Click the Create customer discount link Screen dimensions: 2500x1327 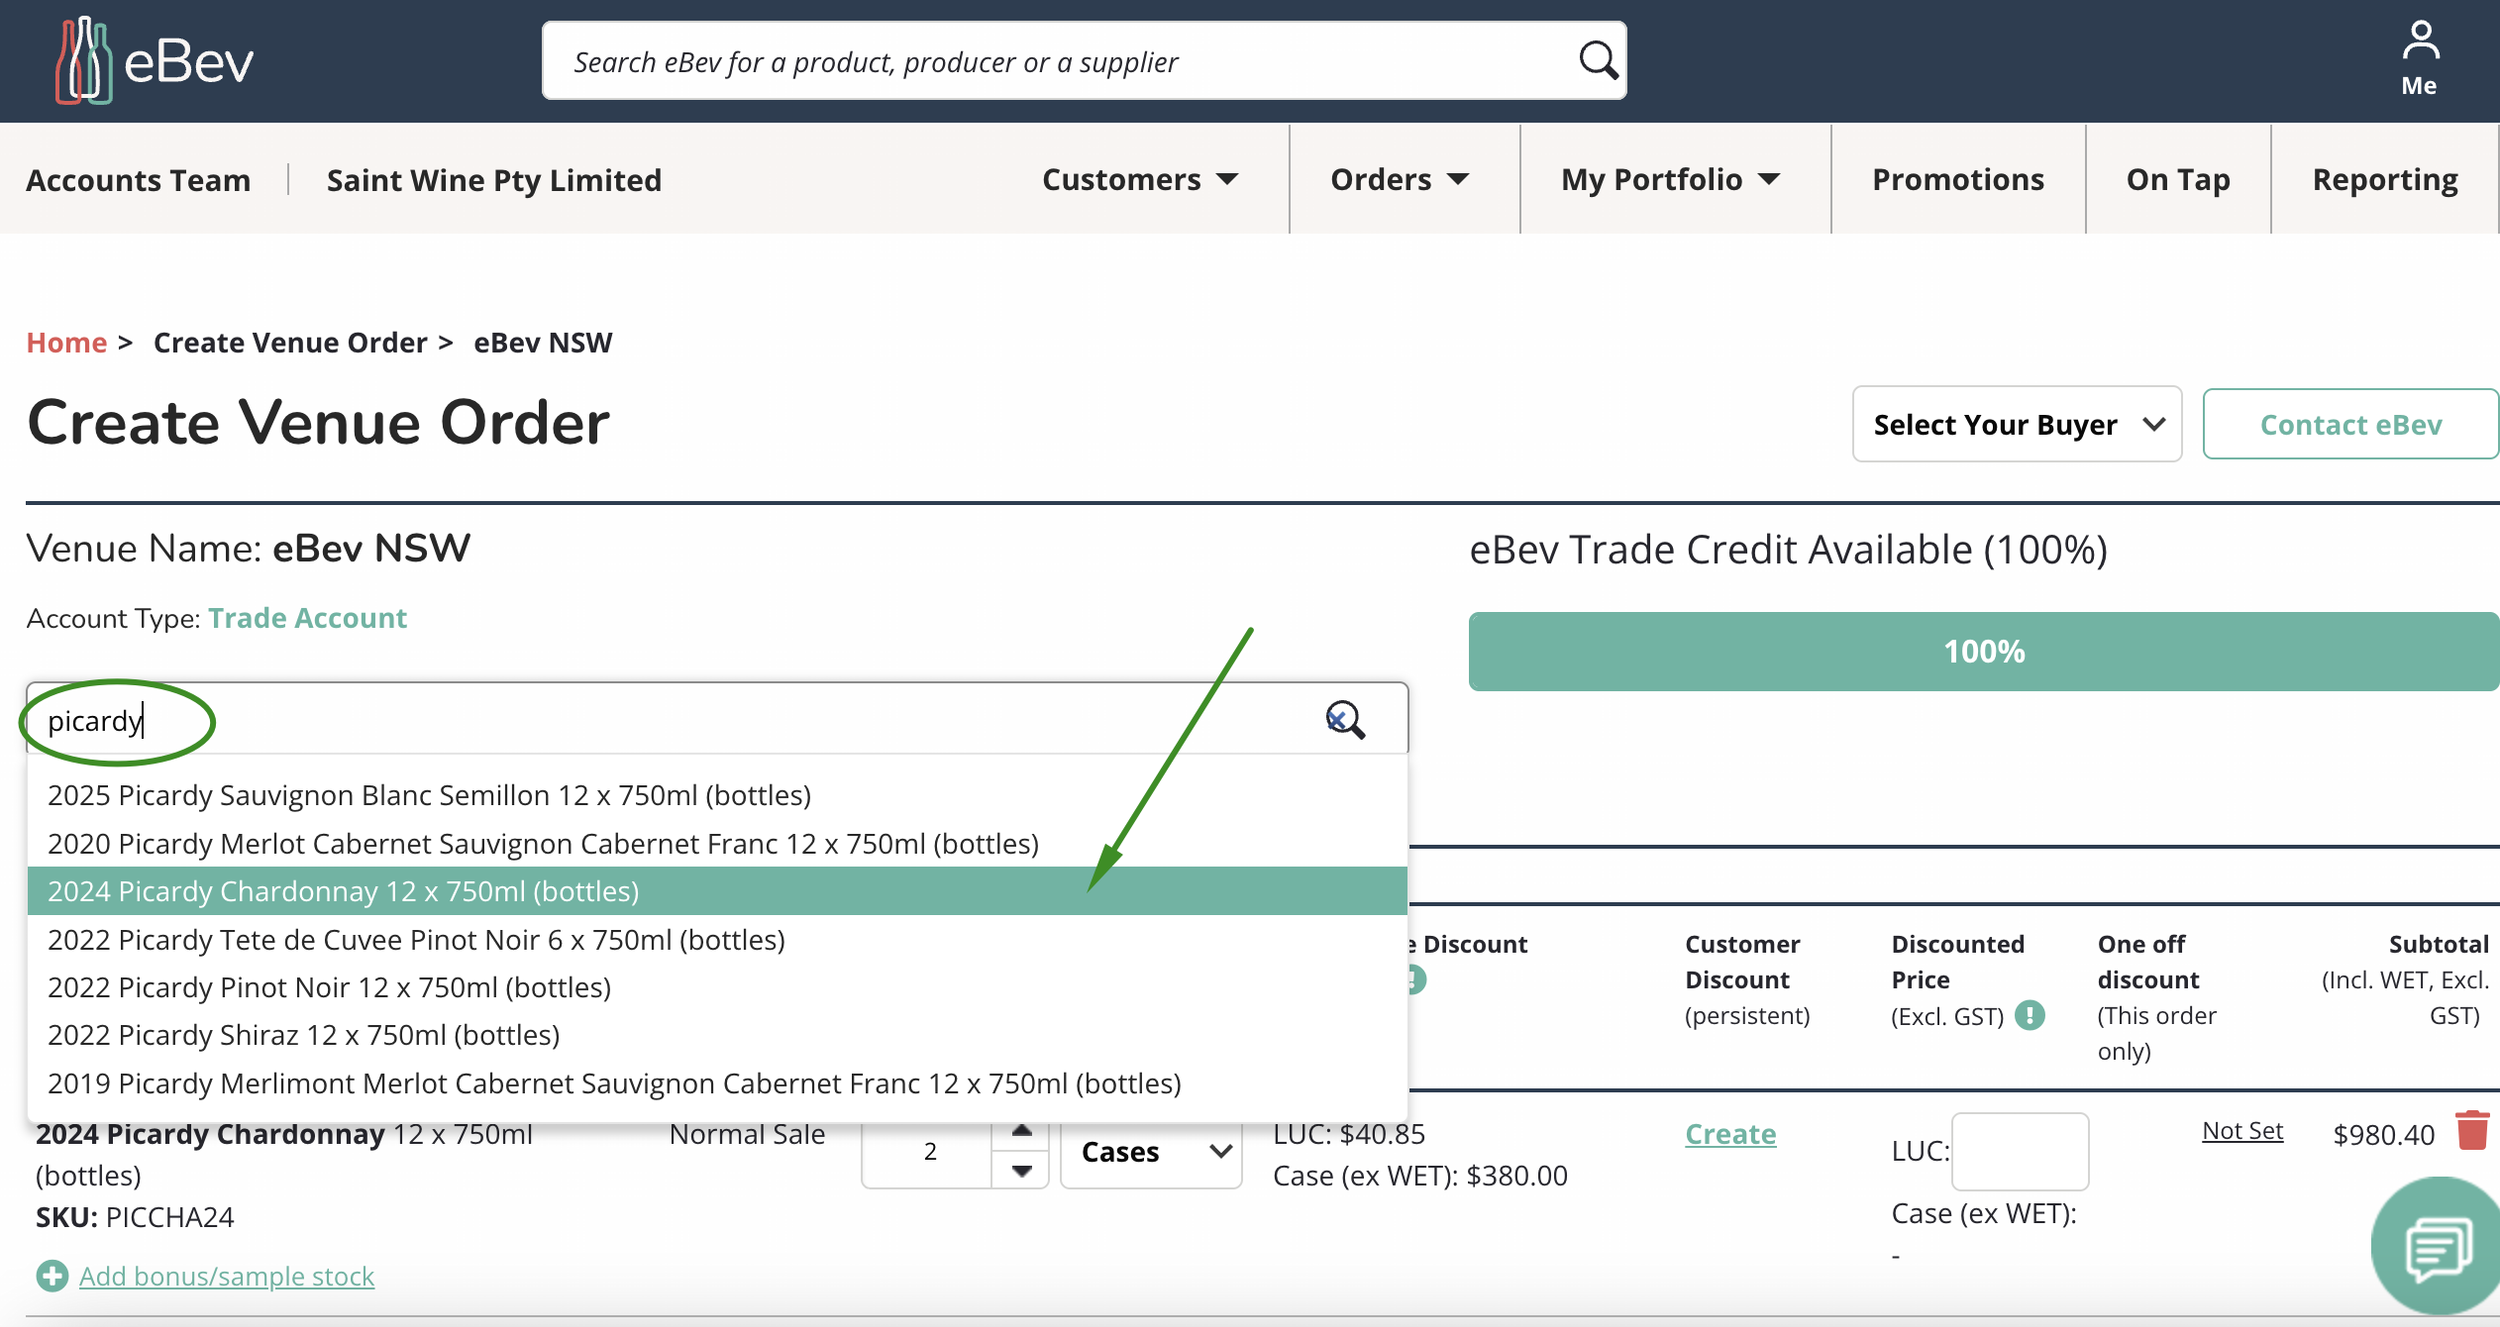[1730, 1134]
